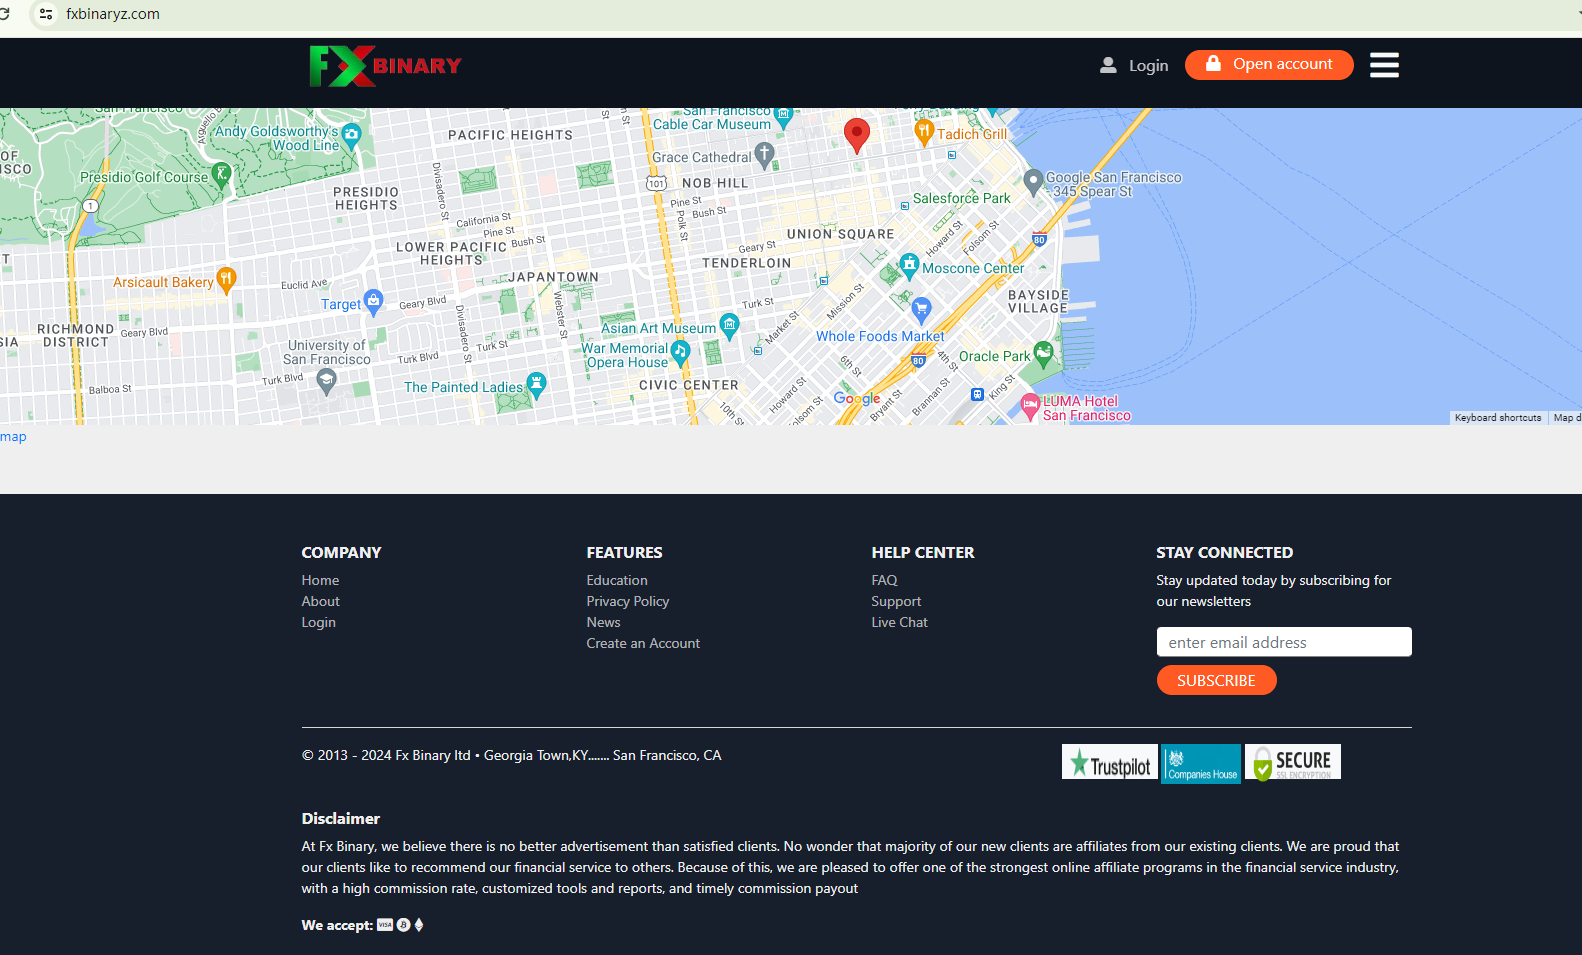Click the Subscribe button
The height and width of the screenshot is (955, 1582).
click(x=1216, y=681)
